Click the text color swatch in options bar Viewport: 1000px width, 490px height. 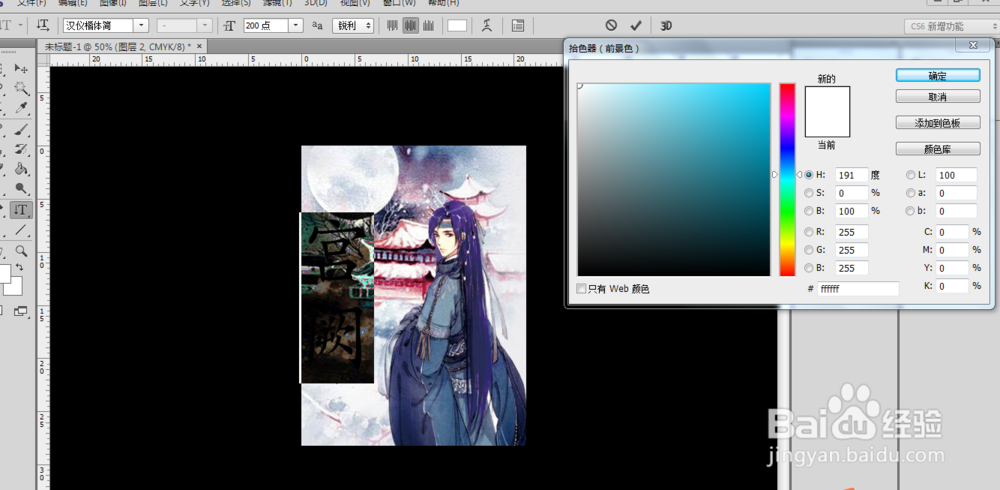point(457,26)
